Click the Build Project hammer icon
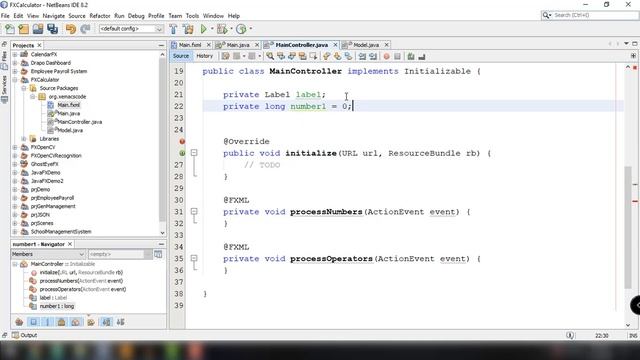This screenshot has height=360, width=640. (173, 29)
